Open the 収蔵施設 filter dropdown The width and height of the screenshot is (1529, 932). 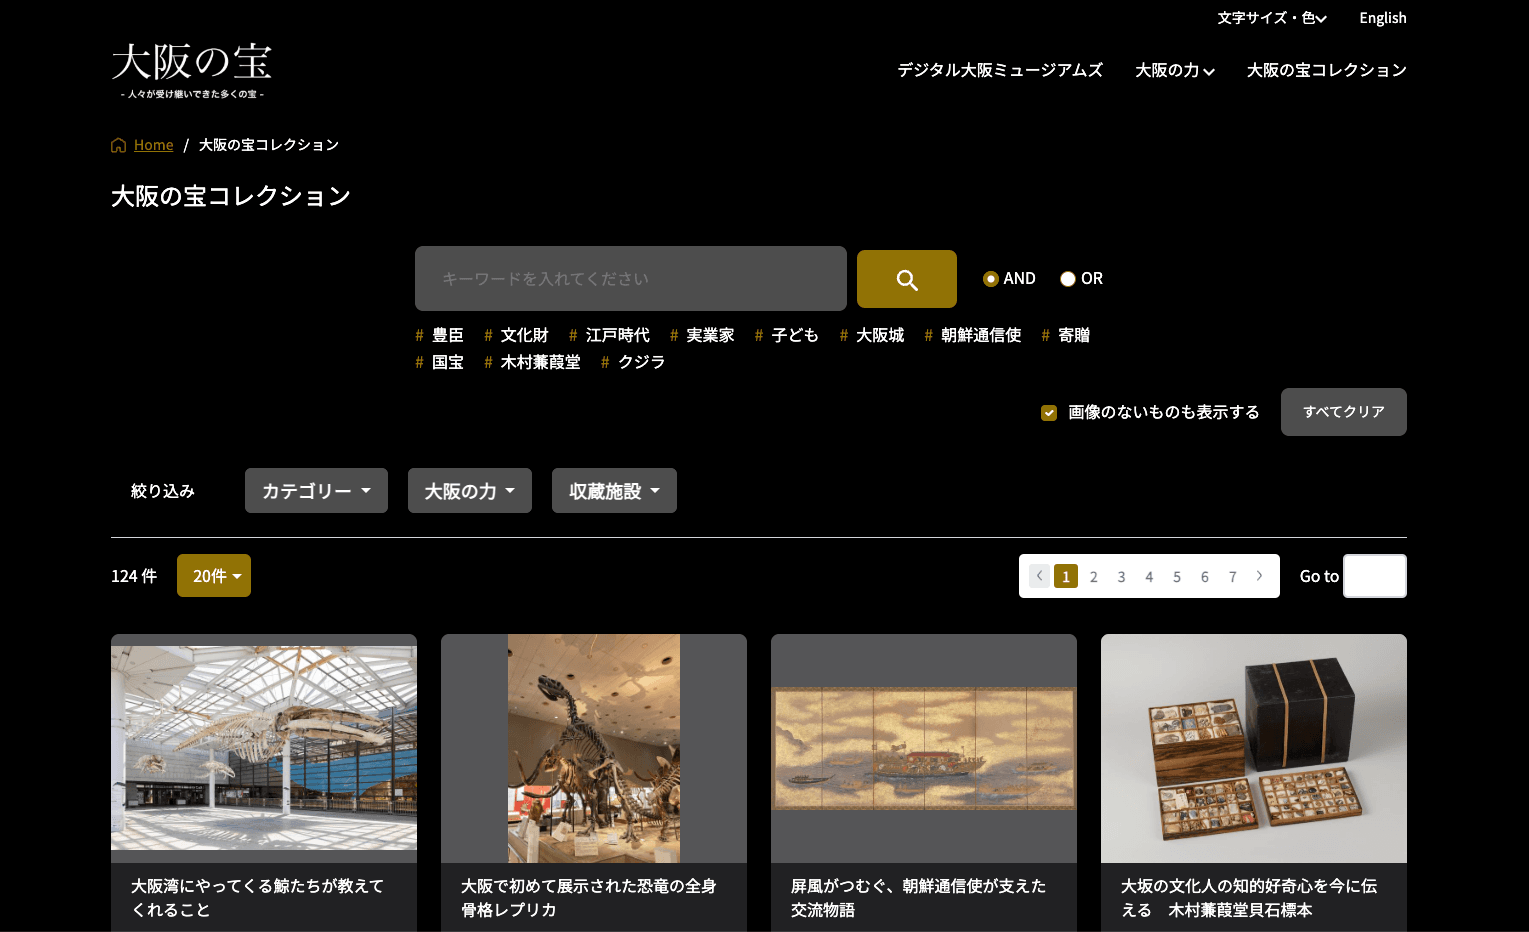click(x=614, y=491)
